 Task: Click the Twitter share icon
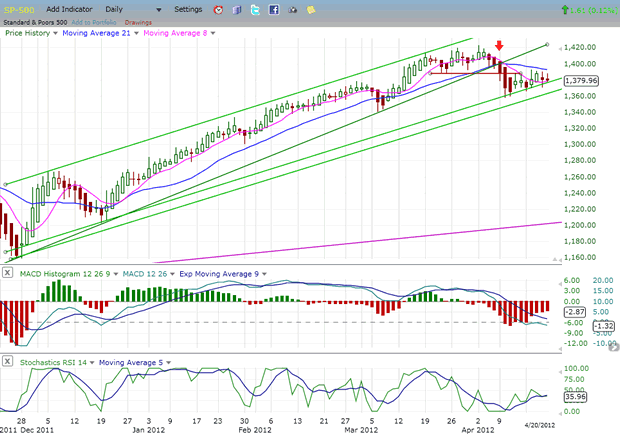pyautogui.click(x=256, y=9)
